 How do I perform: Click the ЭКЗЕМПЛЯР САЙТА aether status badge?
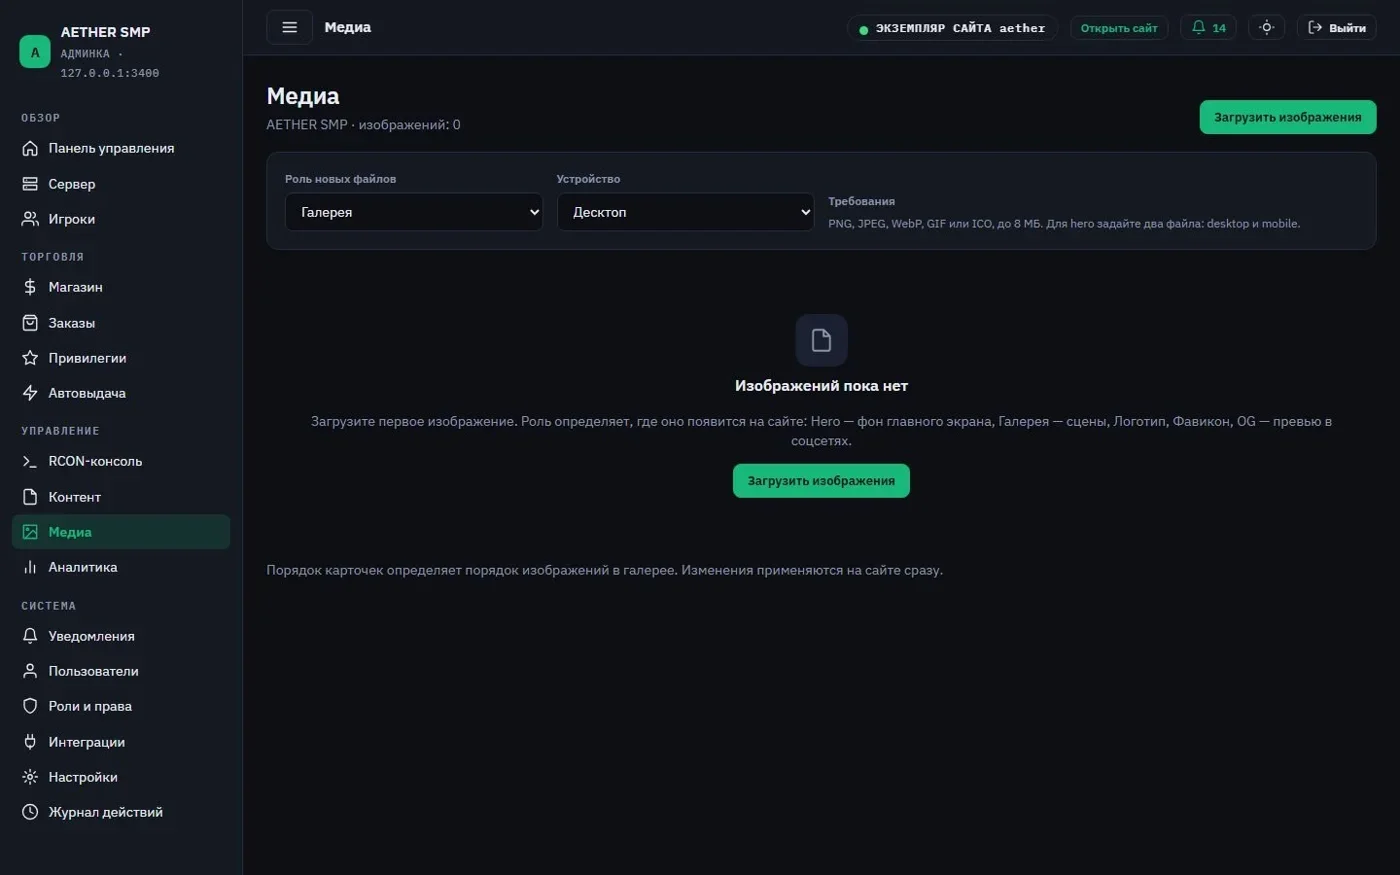pyautogui.click(x=952, y=28)
